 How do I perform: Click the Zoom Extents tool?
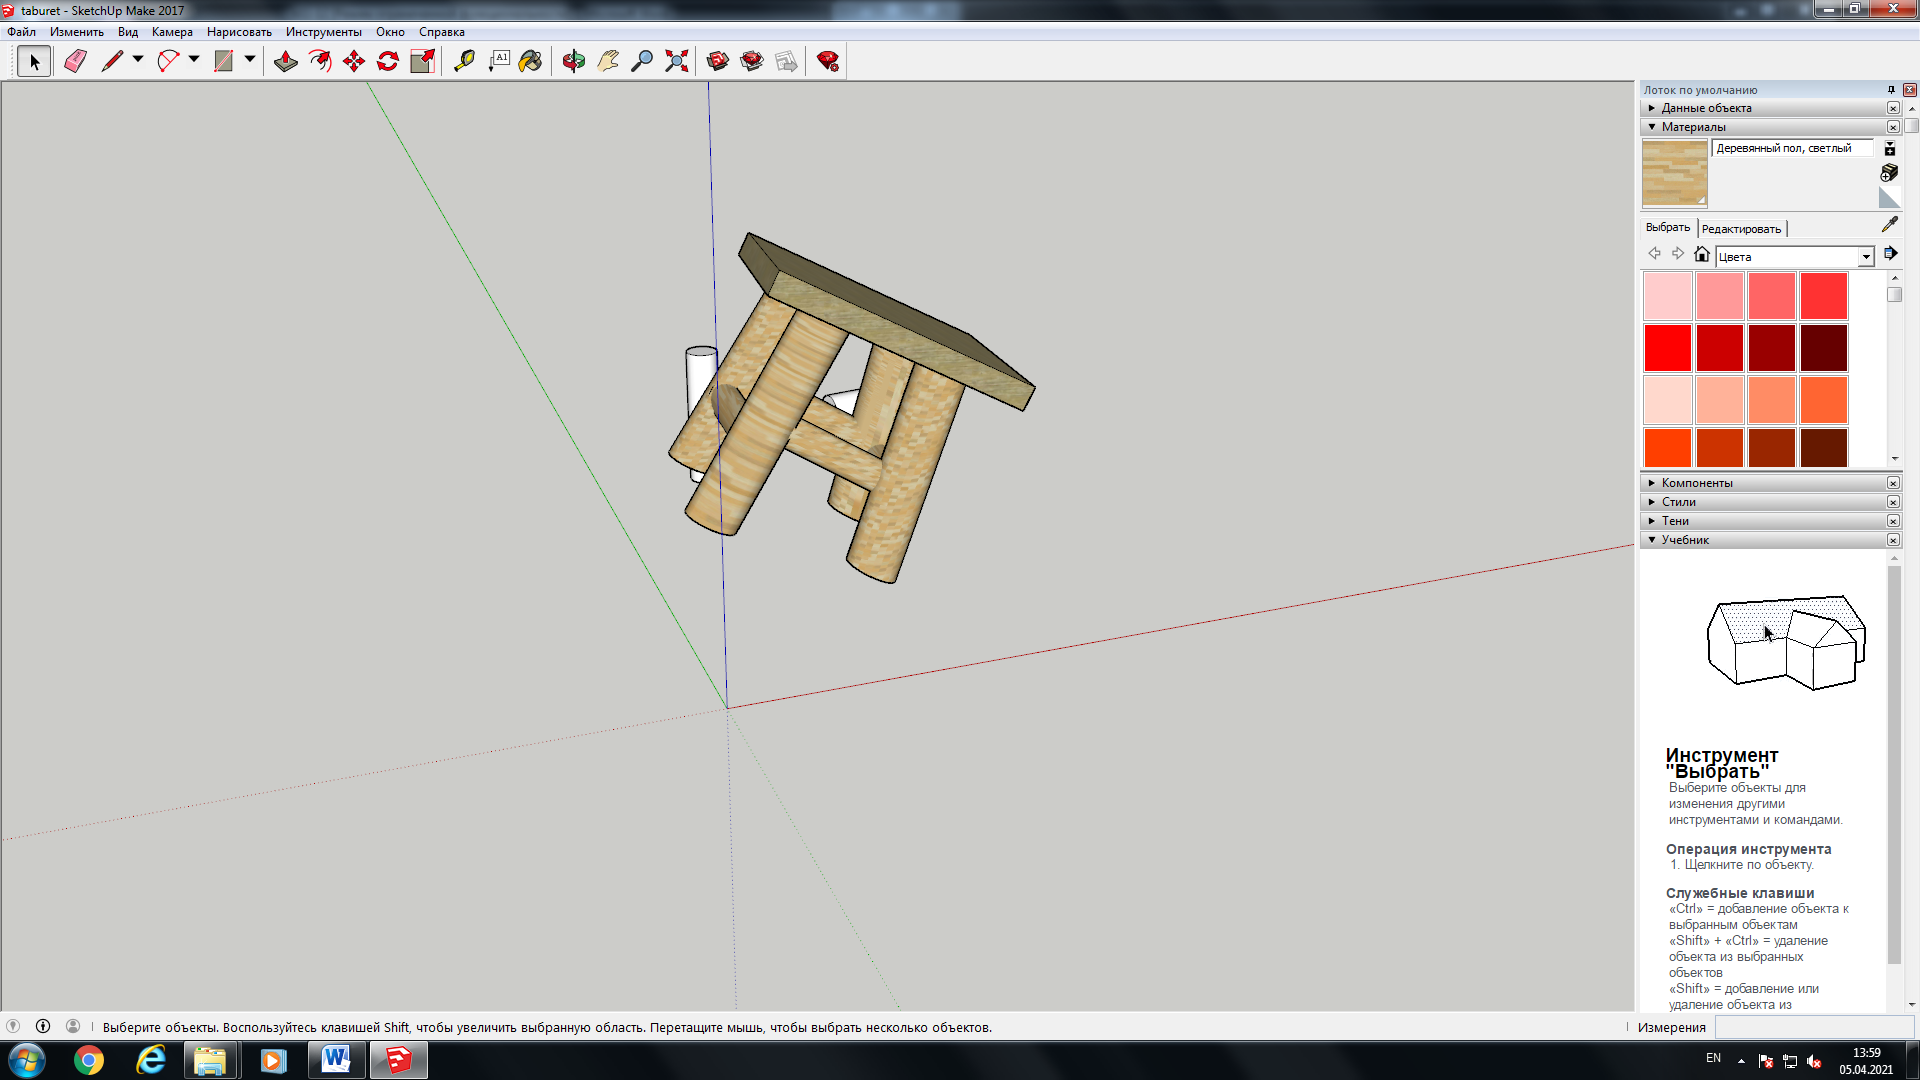tap(677, 61)
